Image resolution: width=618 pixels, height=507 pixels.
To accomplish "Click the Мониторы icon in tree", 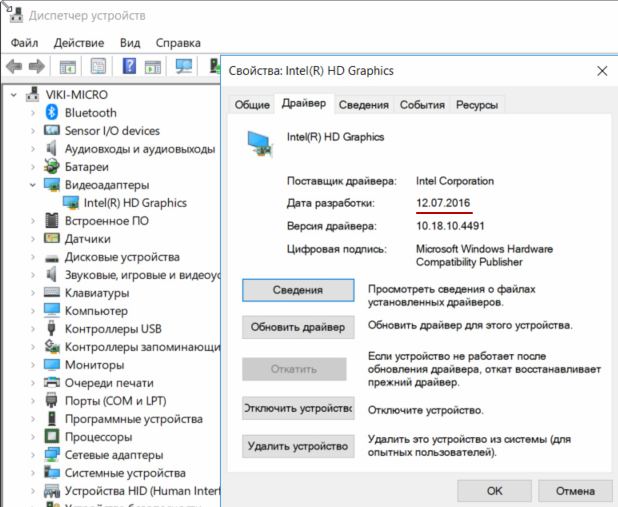I will coord(52,365).
